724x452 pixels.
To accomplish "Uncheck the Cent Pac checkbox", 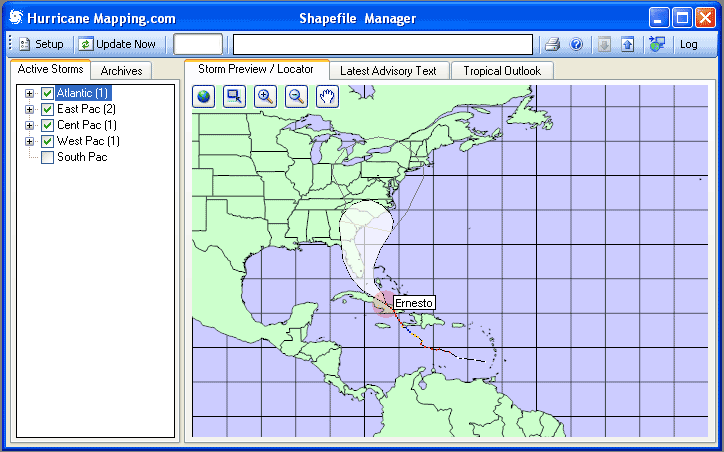I will tap(47, 126).
